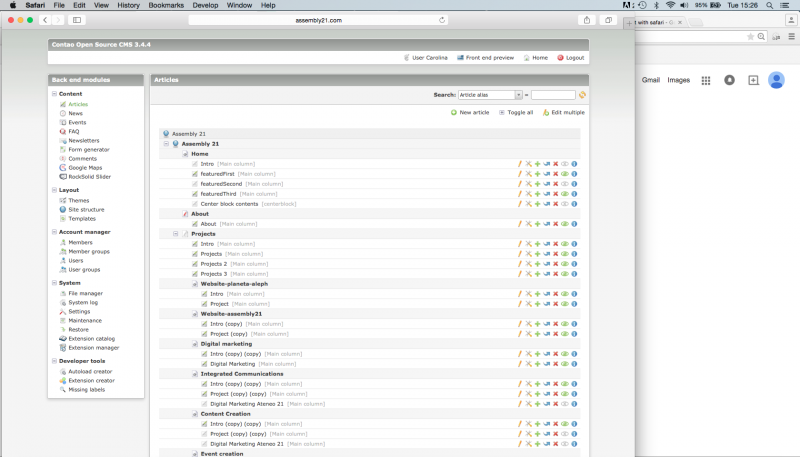Open Safari File menu
Viewport: 800px width, 457px height.
59,5
